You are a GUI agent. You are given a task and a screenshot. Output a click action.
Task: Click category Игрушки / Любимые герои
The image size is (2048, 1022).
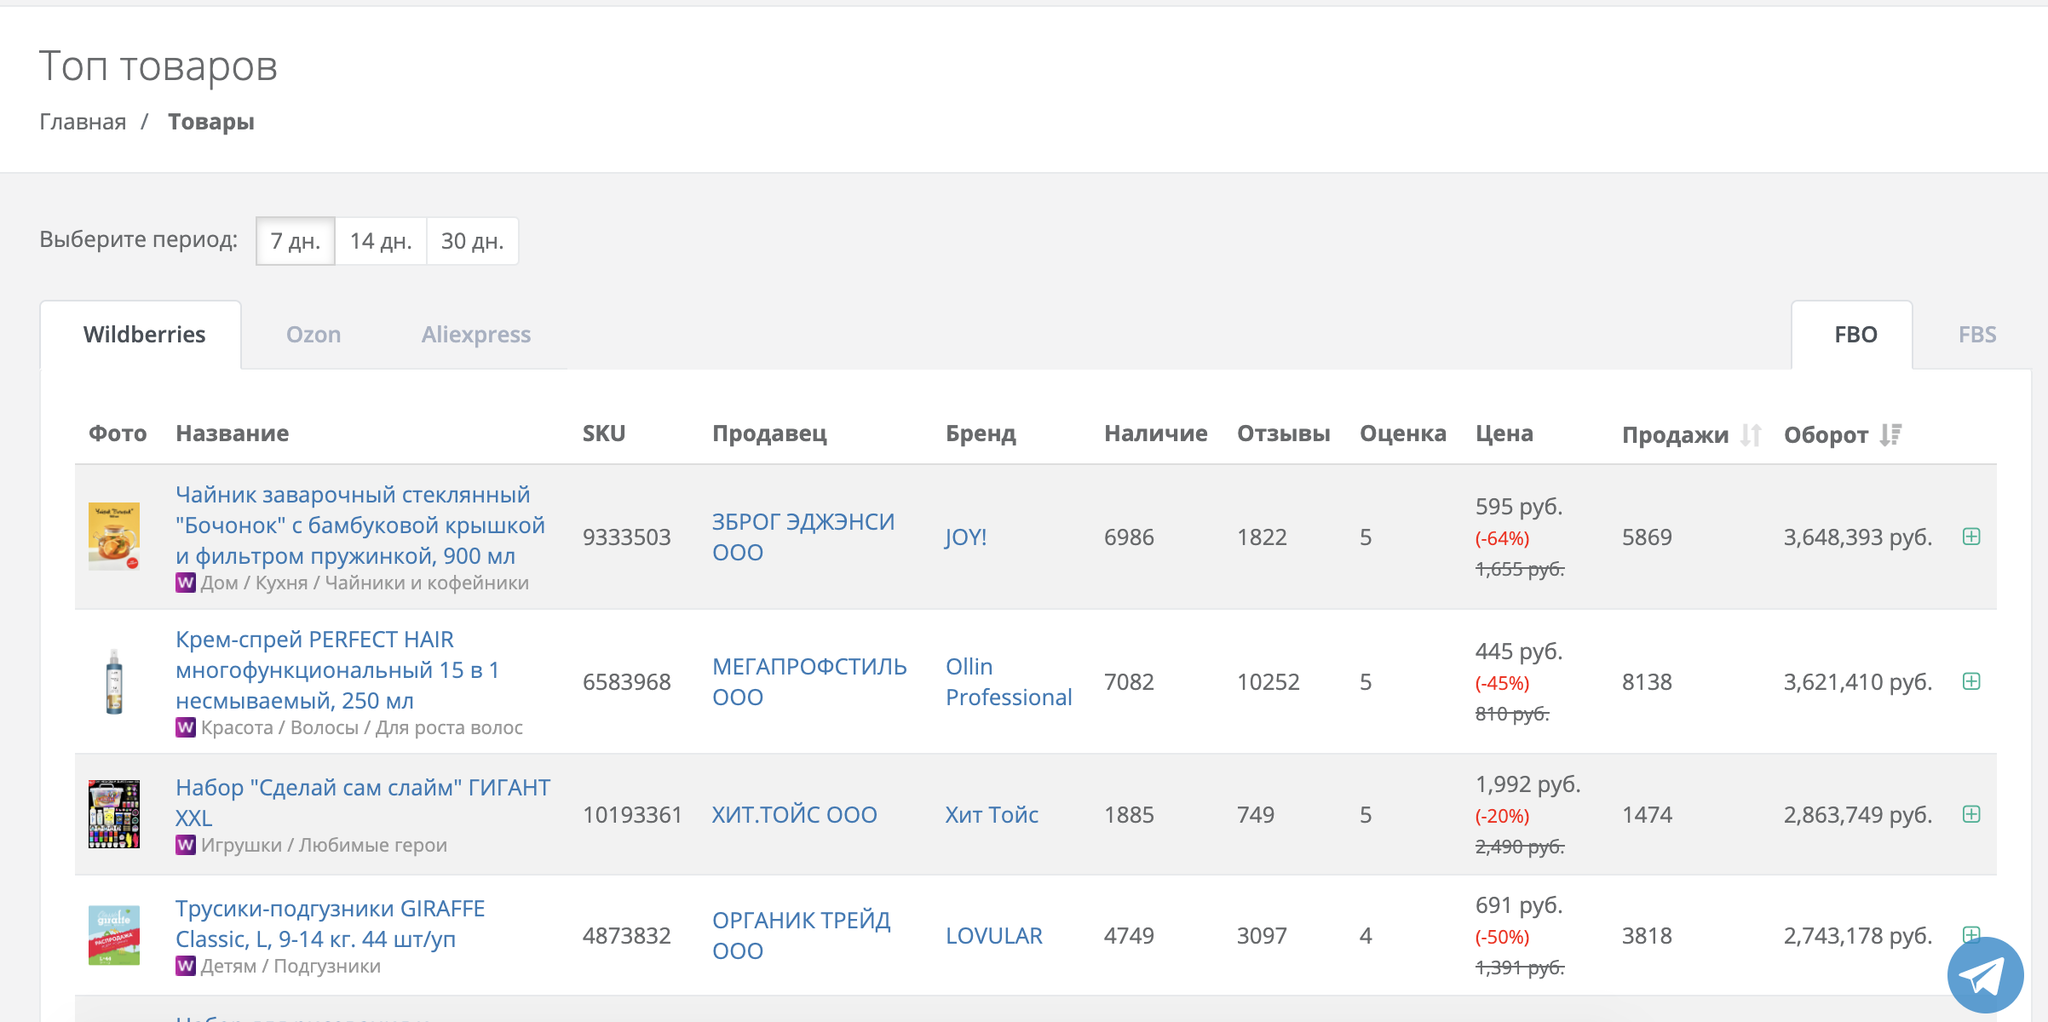[324, 845]
